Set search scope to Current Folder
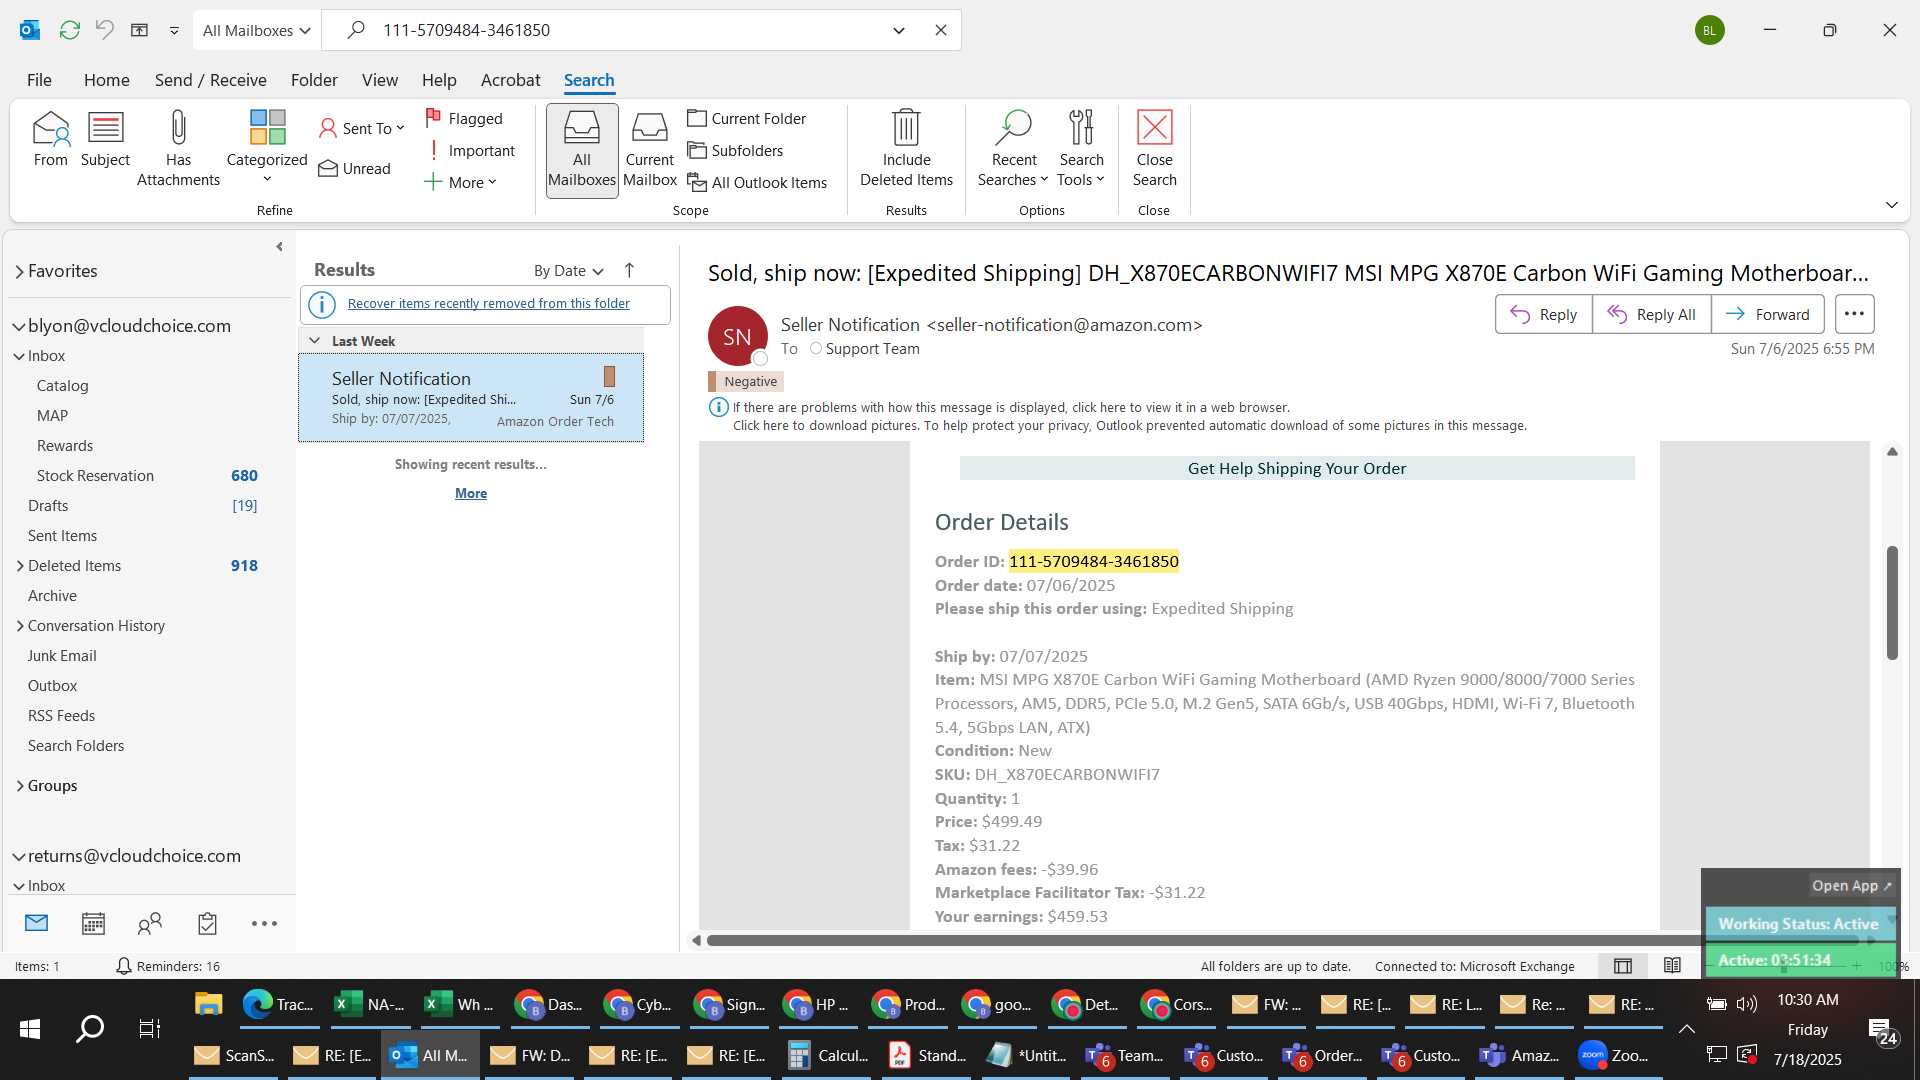 pyautogui.click(x=747, y=118)
